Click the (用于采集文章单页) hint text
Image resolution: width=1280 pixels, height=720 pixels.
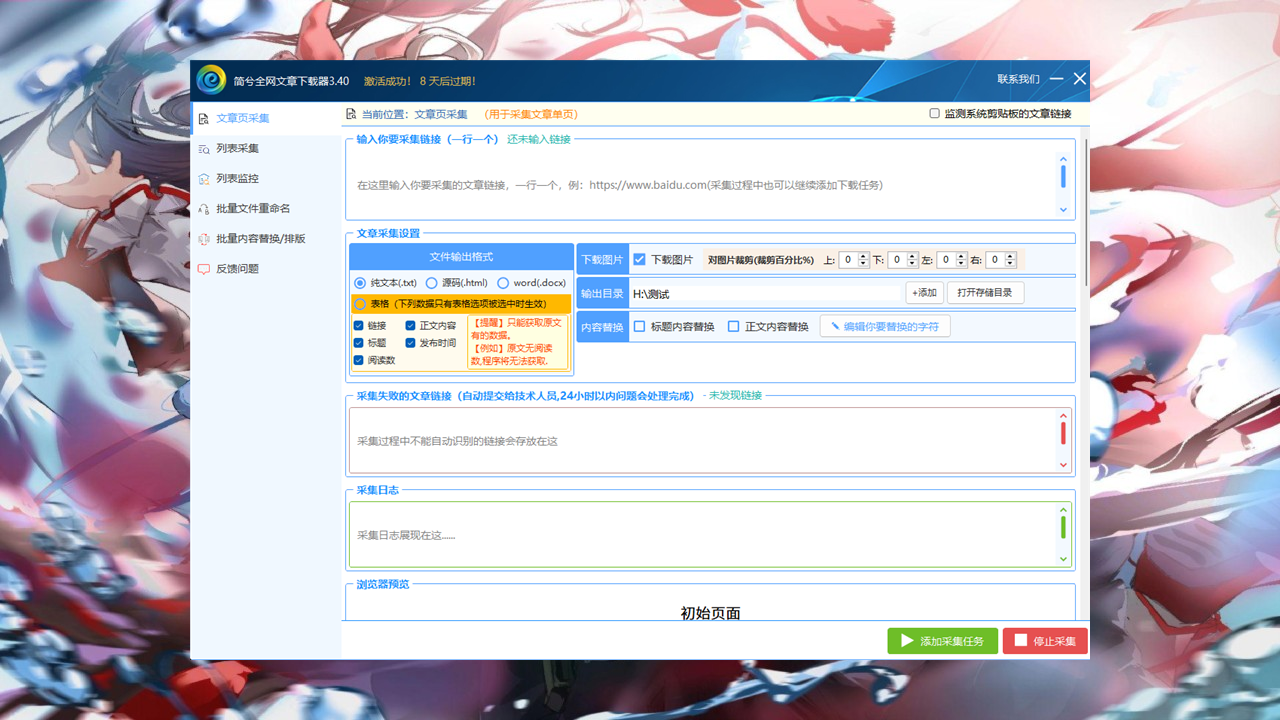[531, 114]
